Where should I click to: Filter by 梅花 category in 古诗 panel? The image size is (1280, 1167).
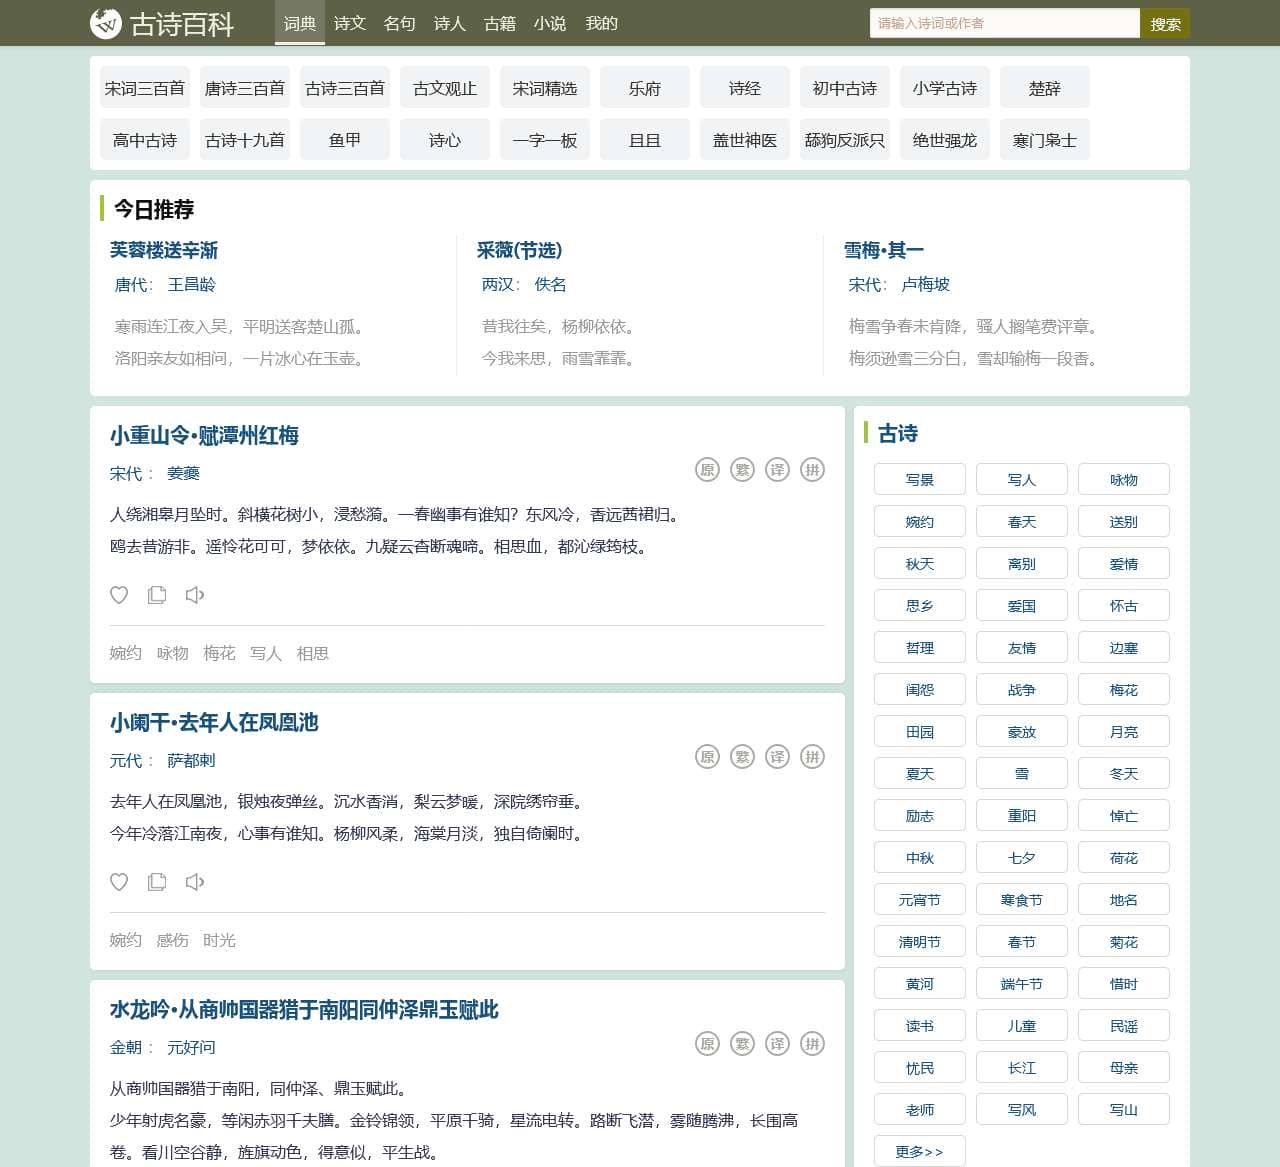[1123, 690]
